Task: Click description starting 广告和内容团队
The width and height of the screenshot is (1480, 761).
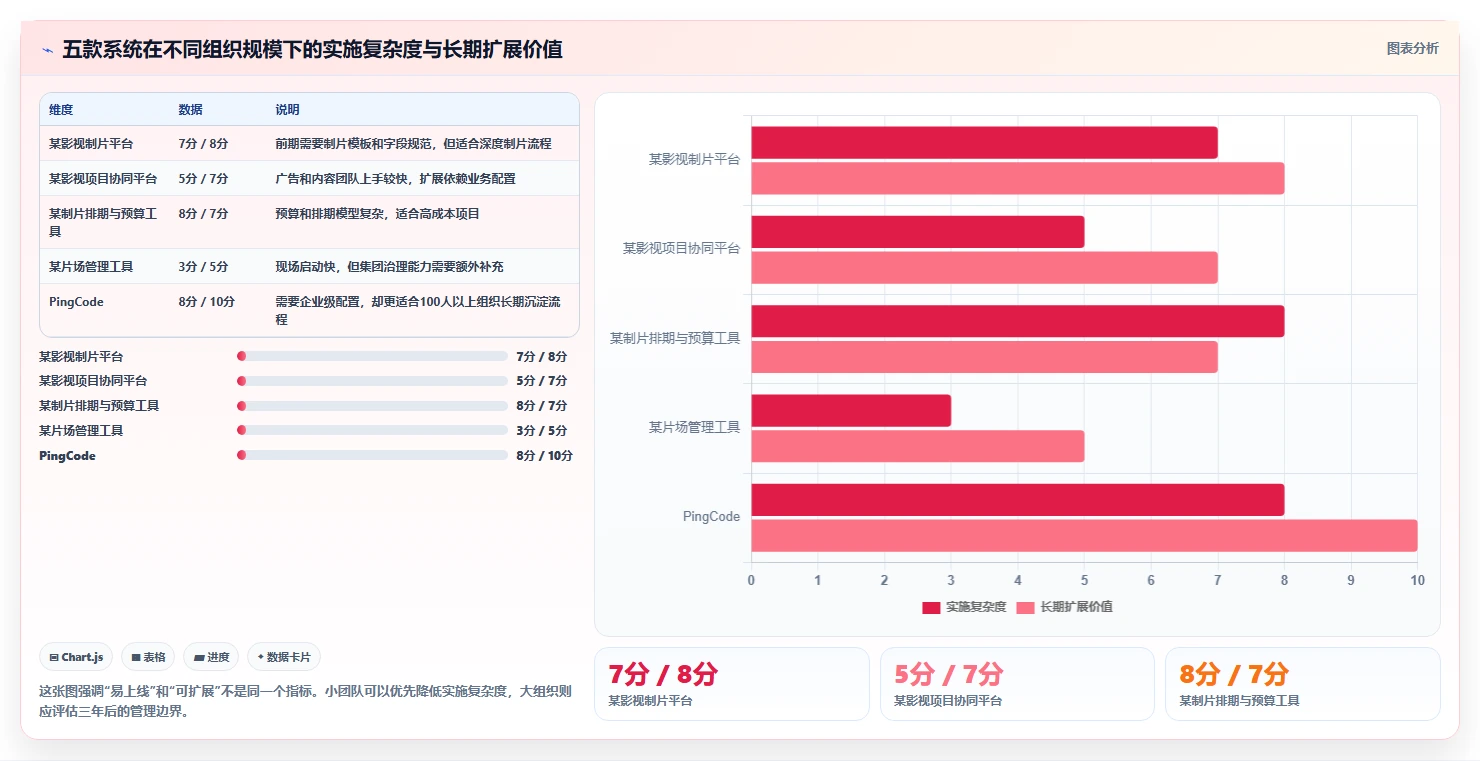Action: coord(395,179)
